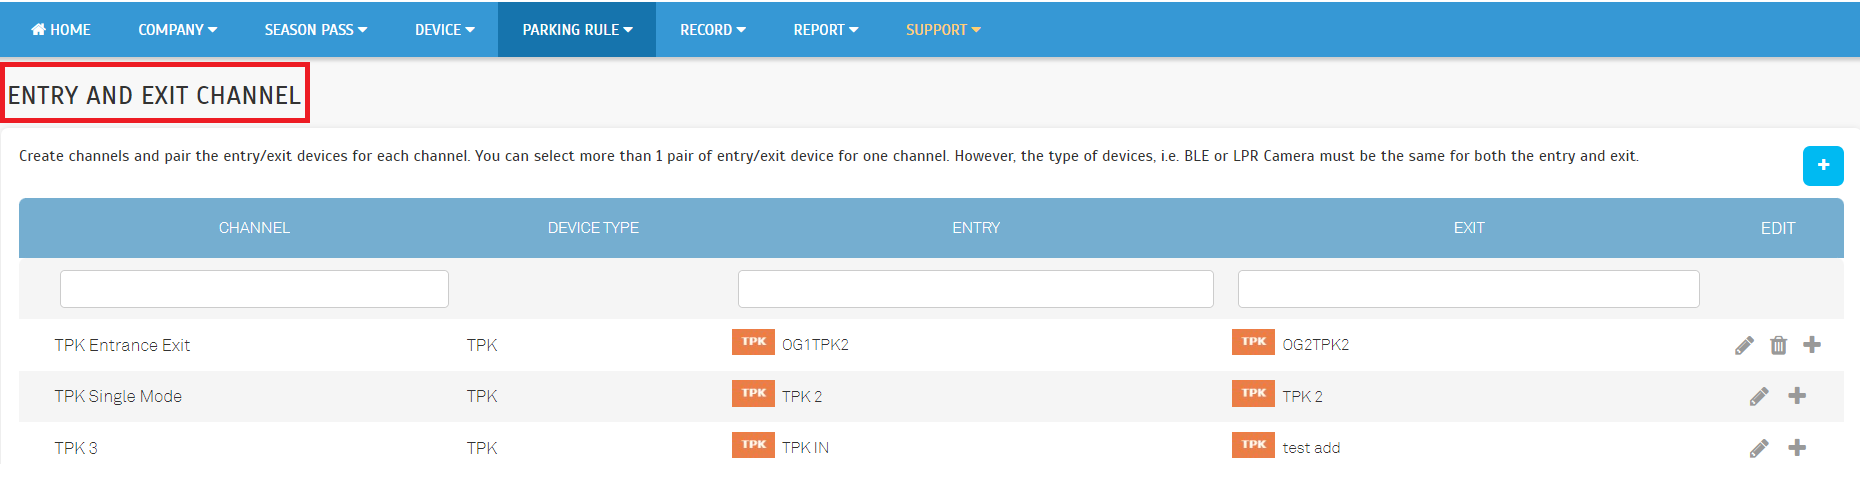
Task: Sort by the Device Type column header
Action: pos(593,228)
